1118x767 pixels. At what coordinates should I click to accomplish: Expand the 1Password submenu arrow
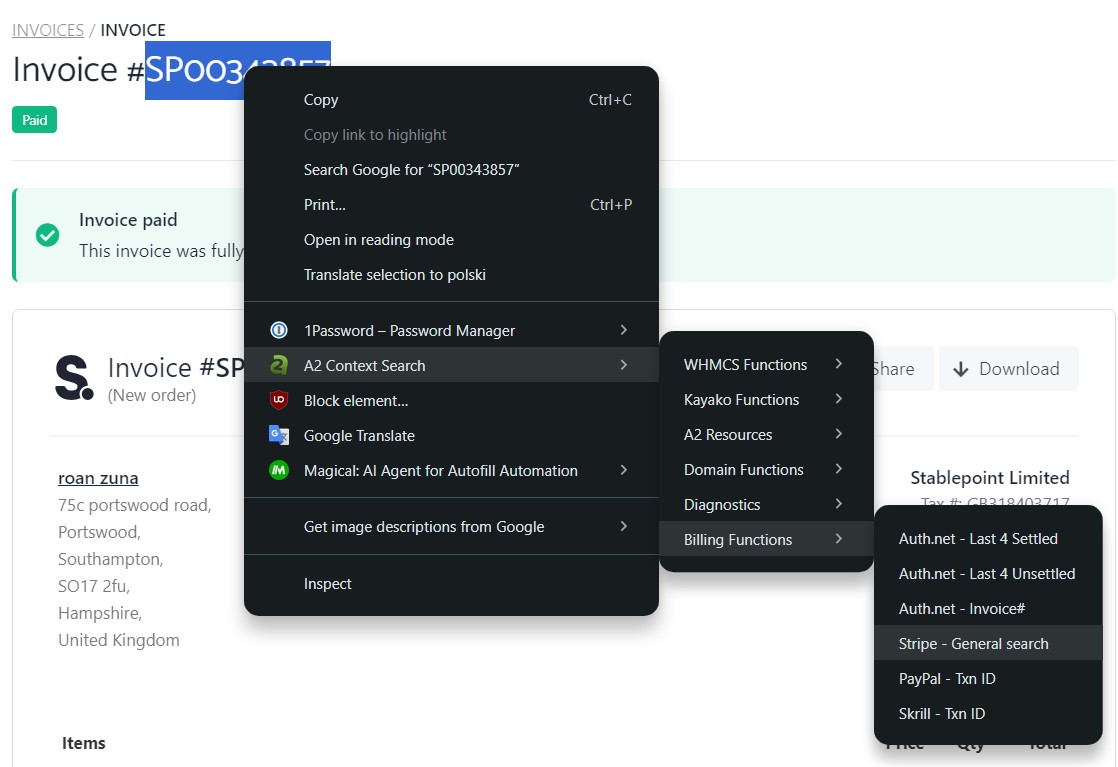point(624,329)
